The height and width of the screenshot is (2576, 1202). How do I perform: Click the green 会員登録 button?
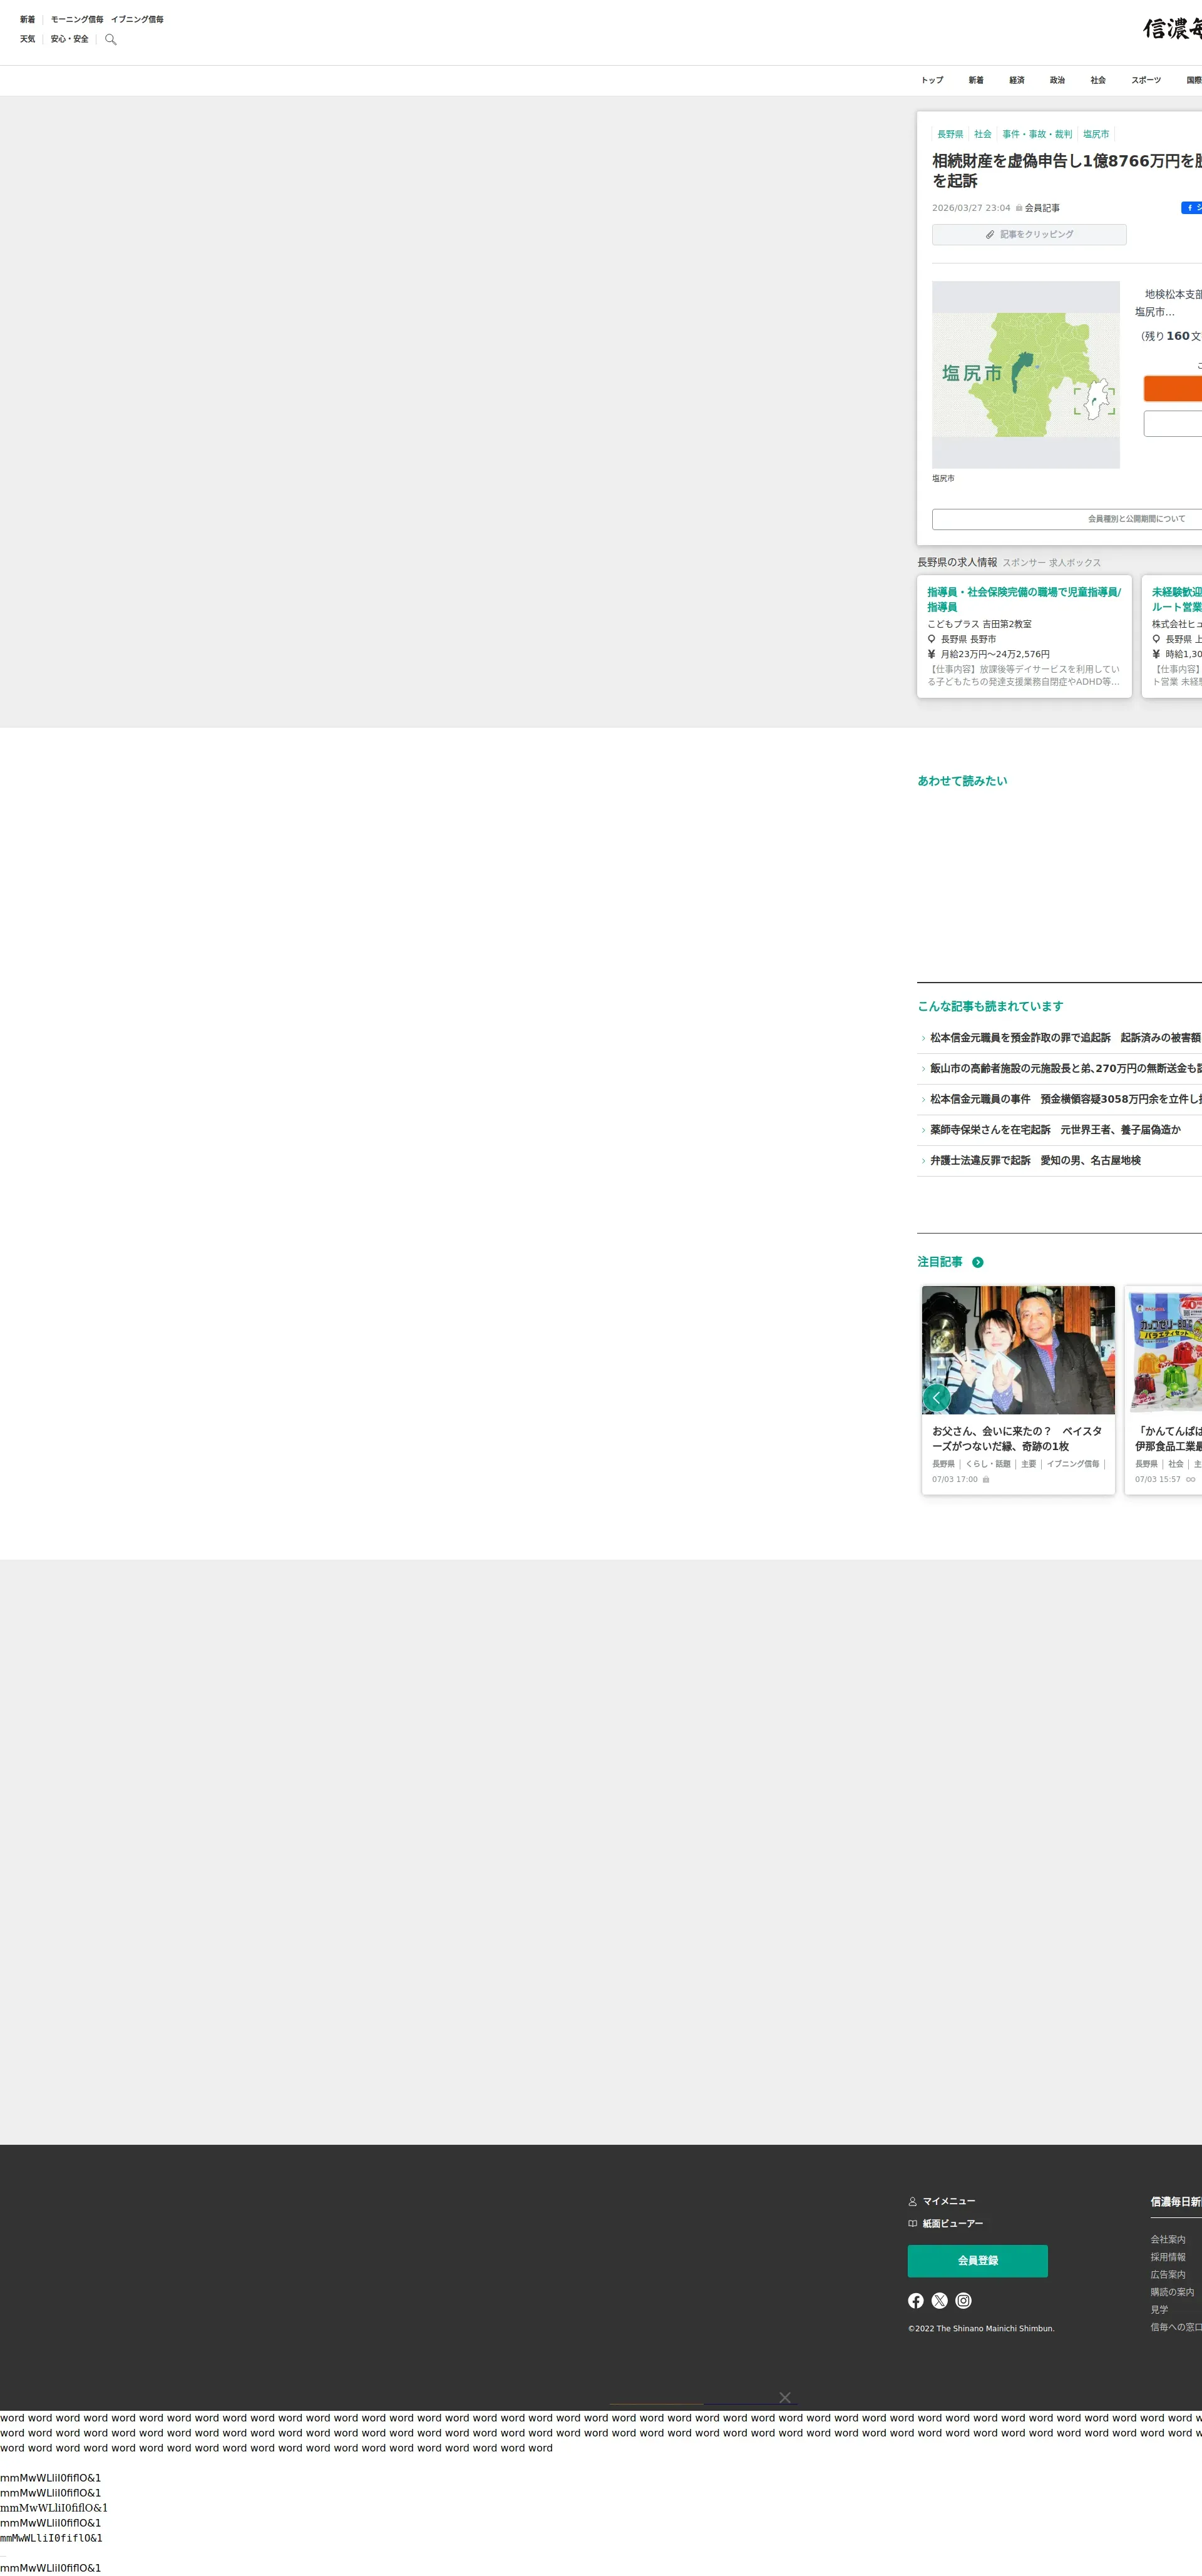point(978,2261)
